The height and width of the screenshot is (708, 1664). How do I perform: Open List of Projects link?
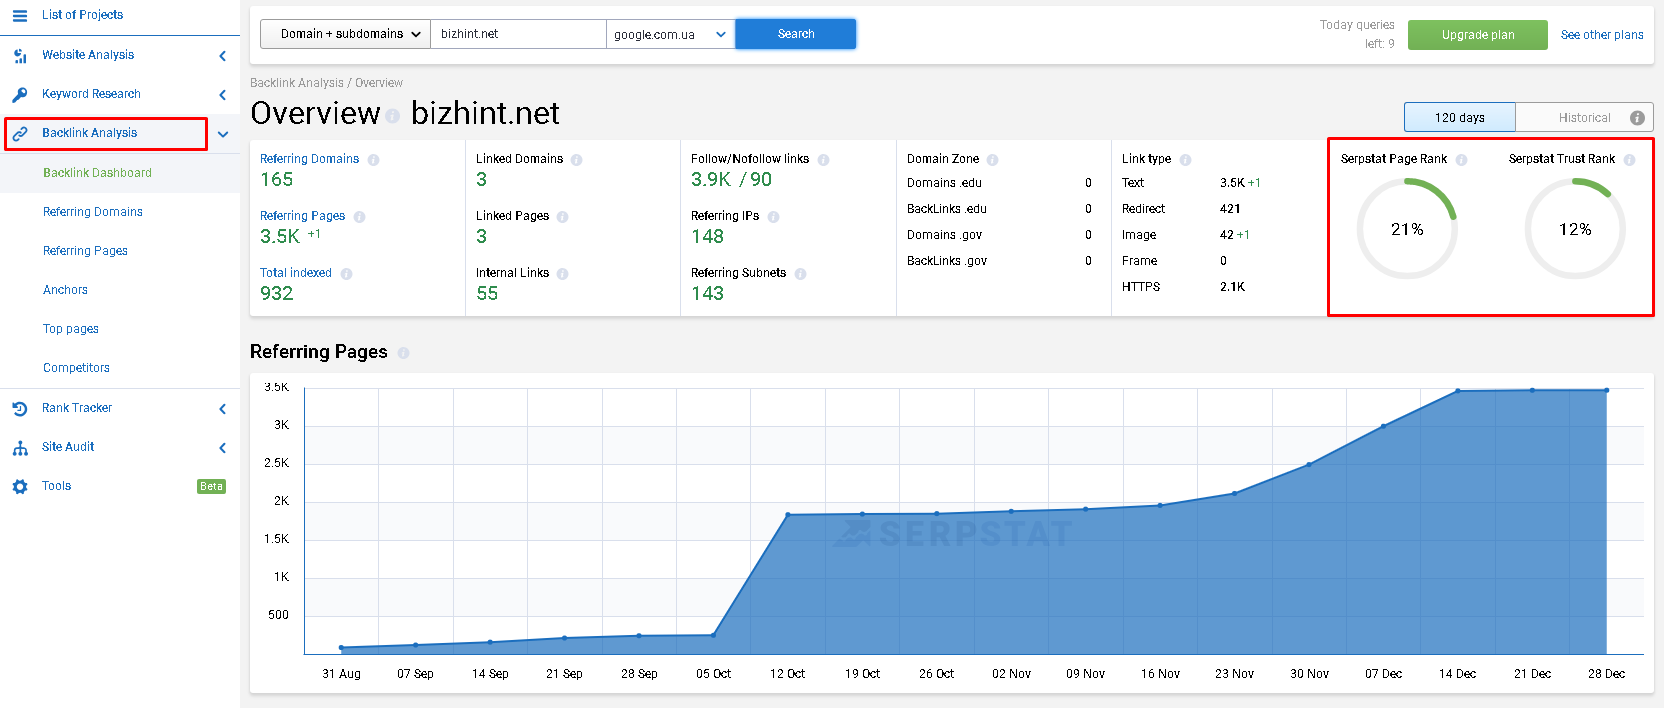pos(82,15)
